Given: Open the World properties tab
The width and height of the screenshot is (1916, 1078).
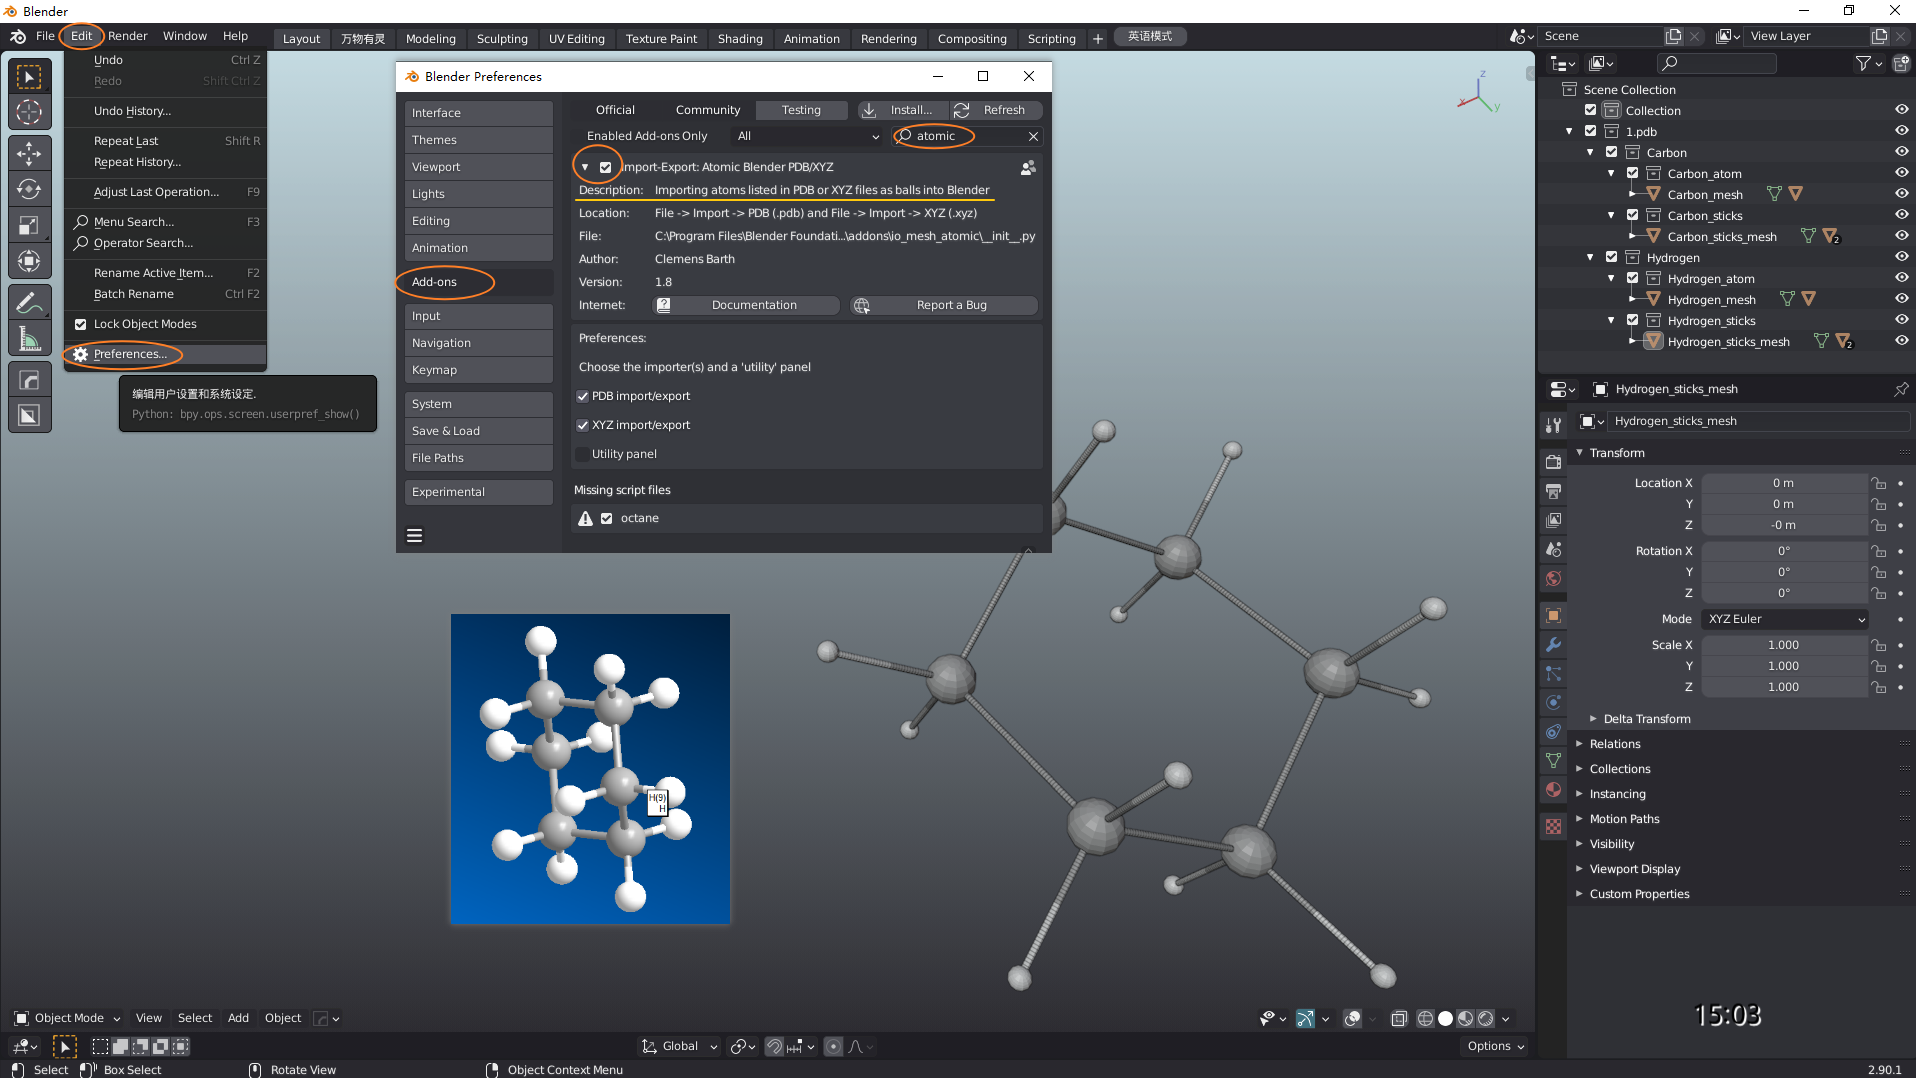Looking at the screenshot, I should pos(1553,578).
